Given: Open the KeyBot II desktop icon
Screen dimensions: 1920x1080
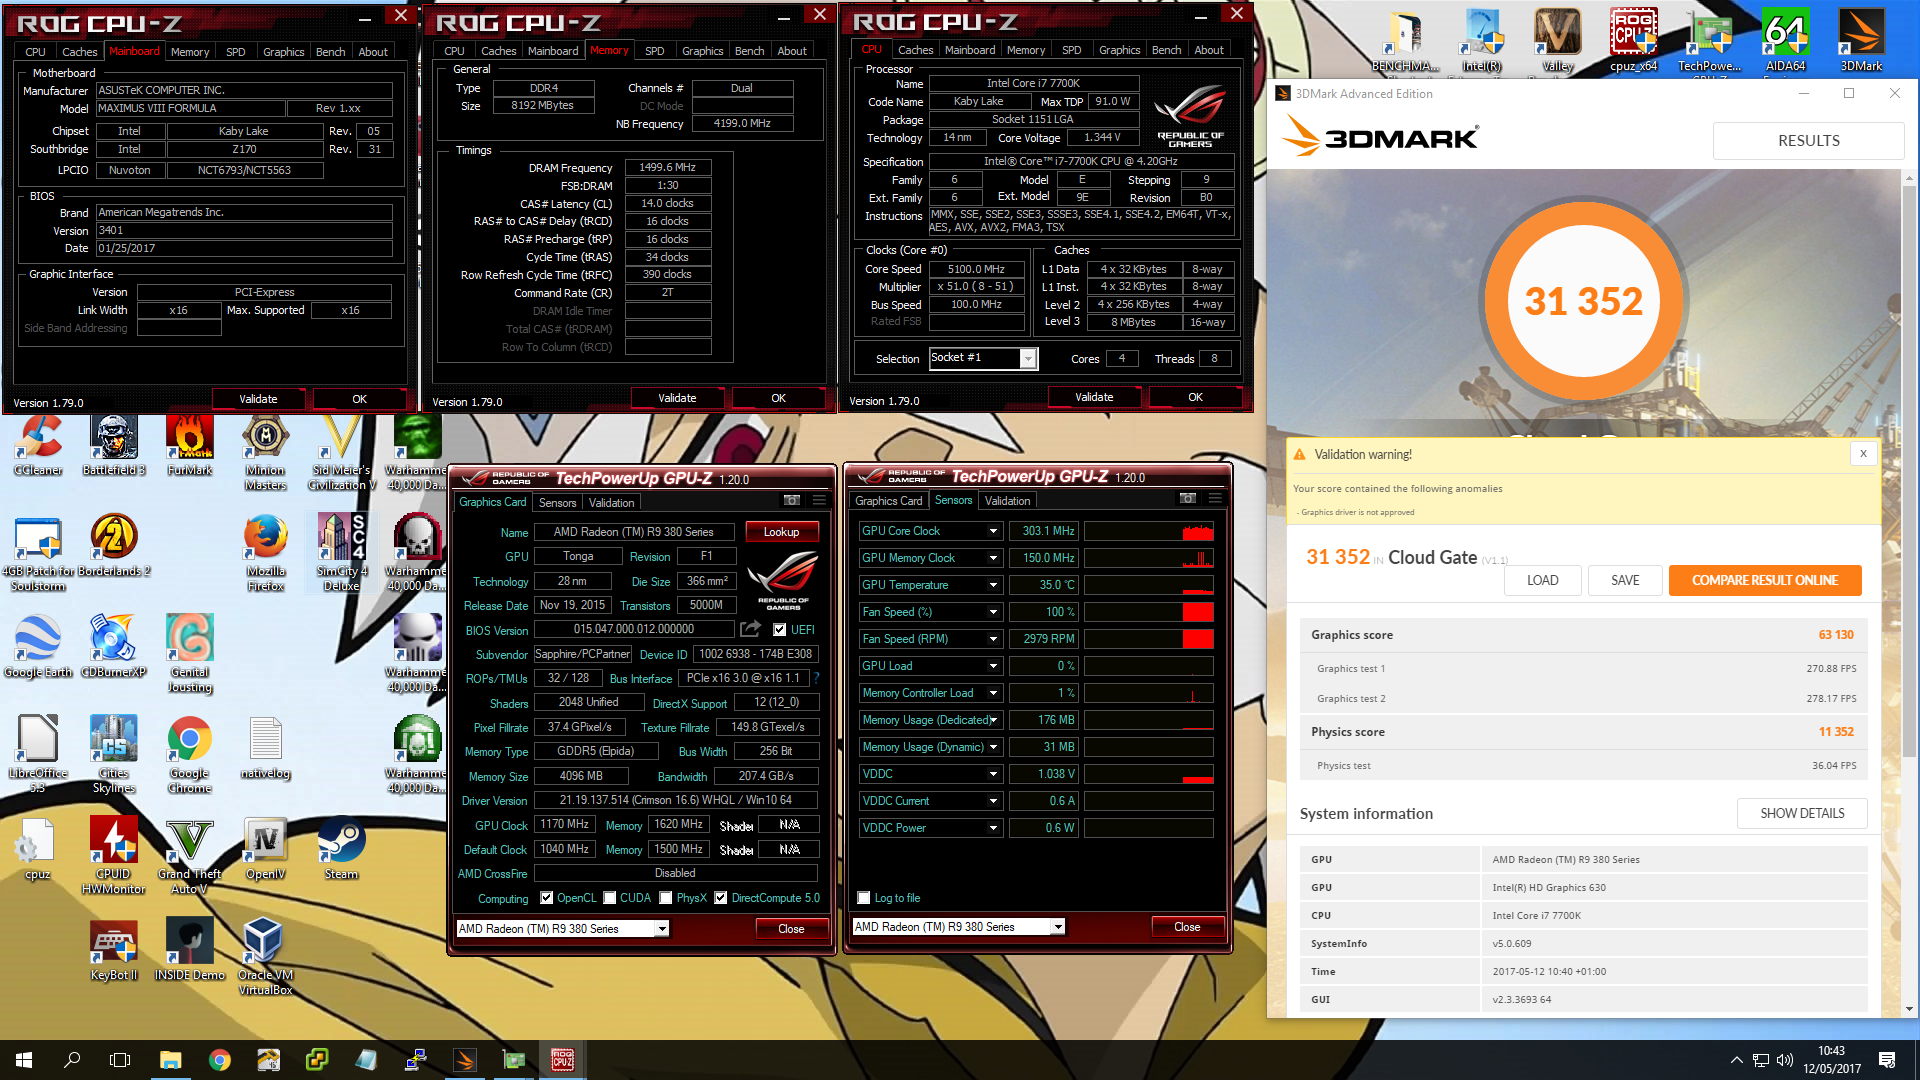Looking at the screenshot, I should 113,950.
